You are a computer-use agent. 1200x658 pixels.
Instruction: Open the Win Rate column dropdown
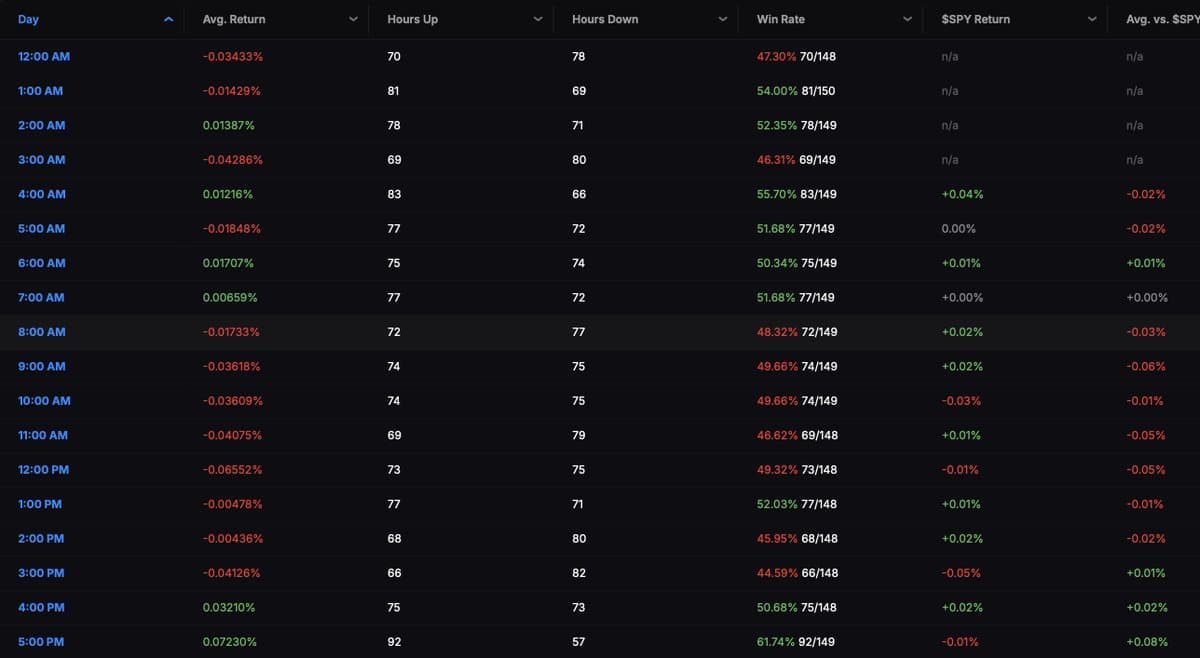tap(906, 18)
